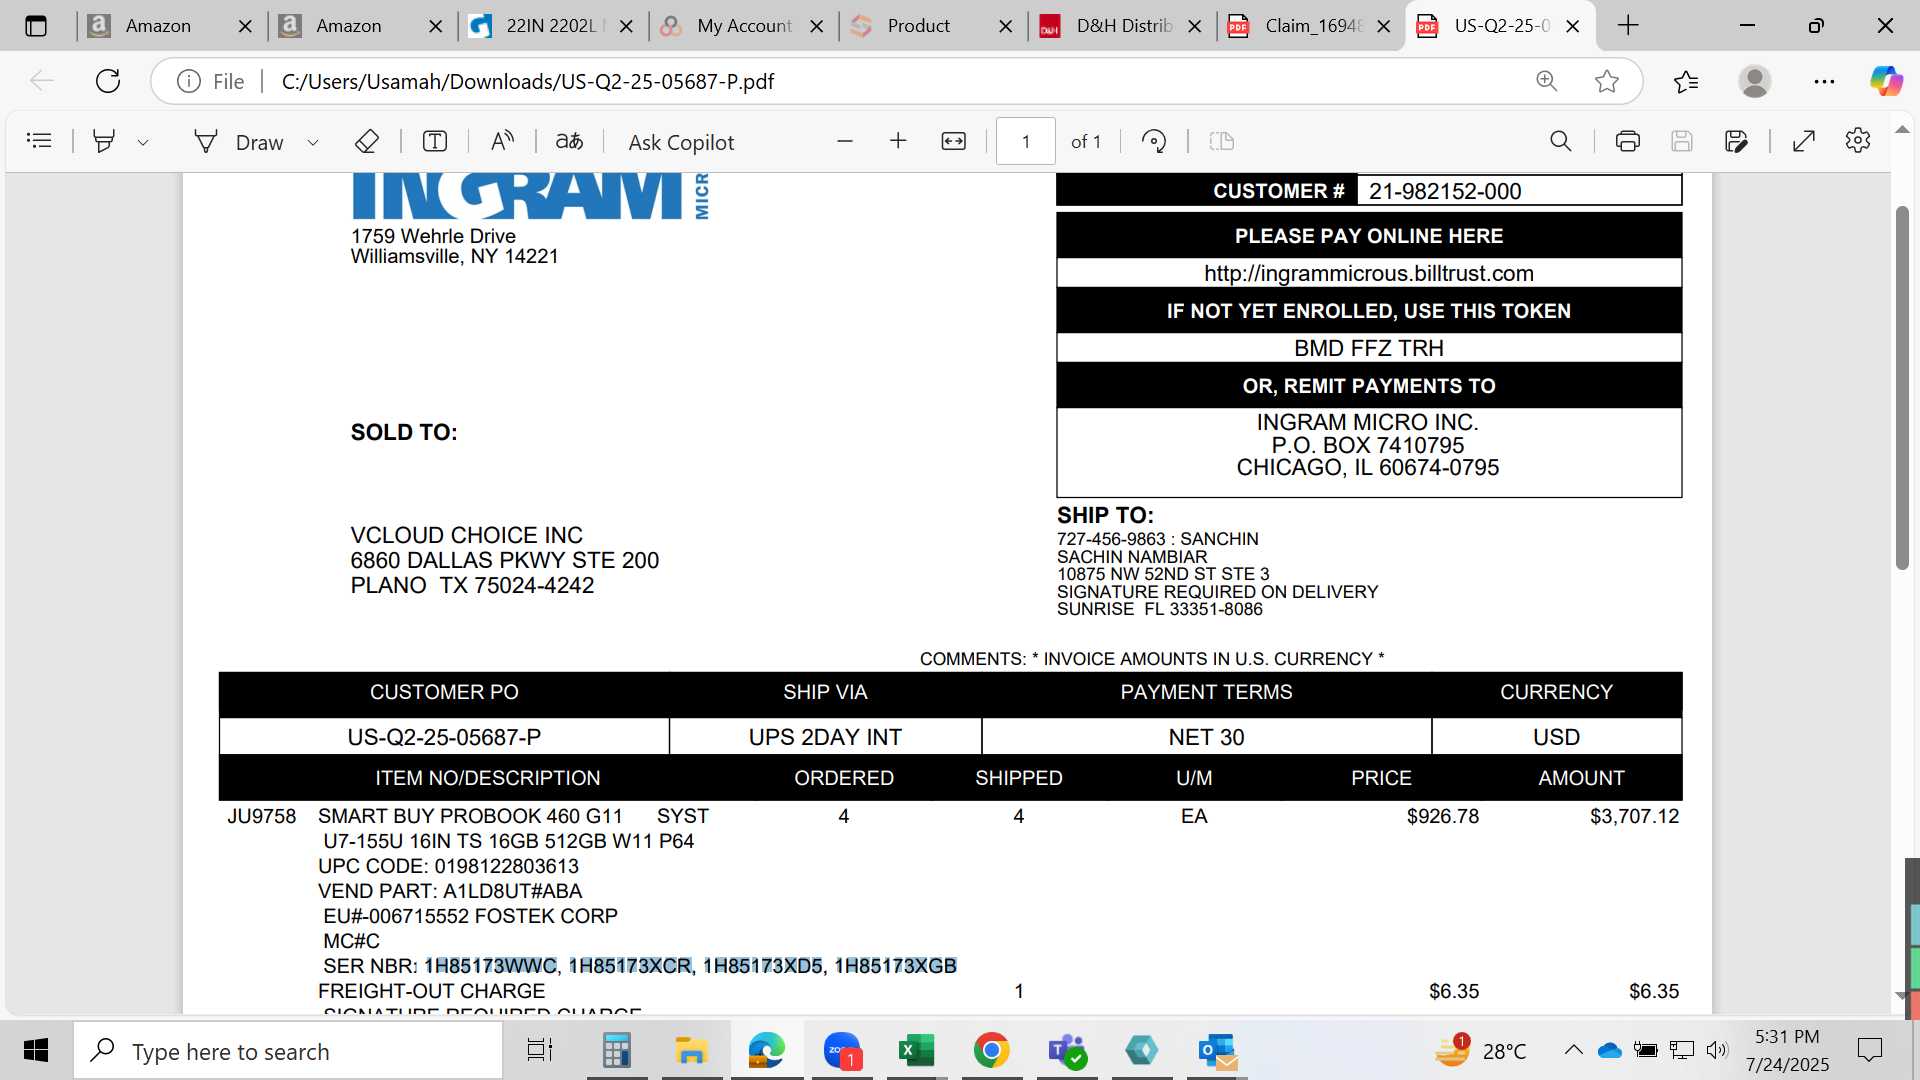
Task: Click scrollbar down arrow
Action: click(1902, 996)
